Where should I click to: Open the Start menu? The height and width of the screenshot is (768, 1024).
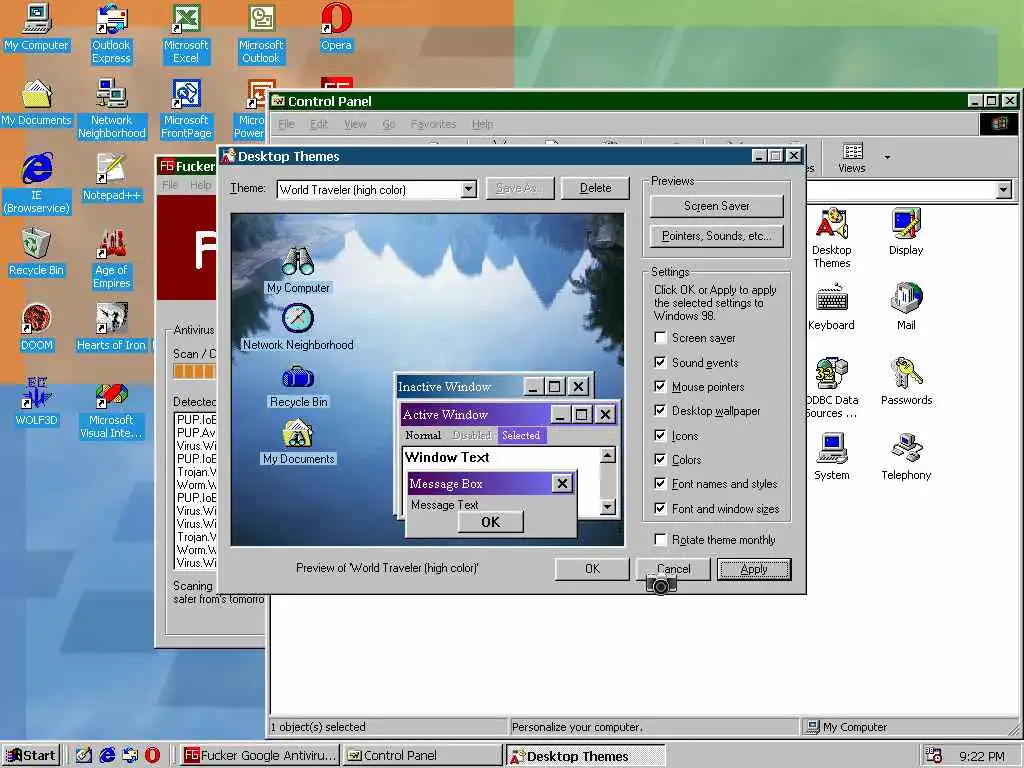tap(31, 756)
